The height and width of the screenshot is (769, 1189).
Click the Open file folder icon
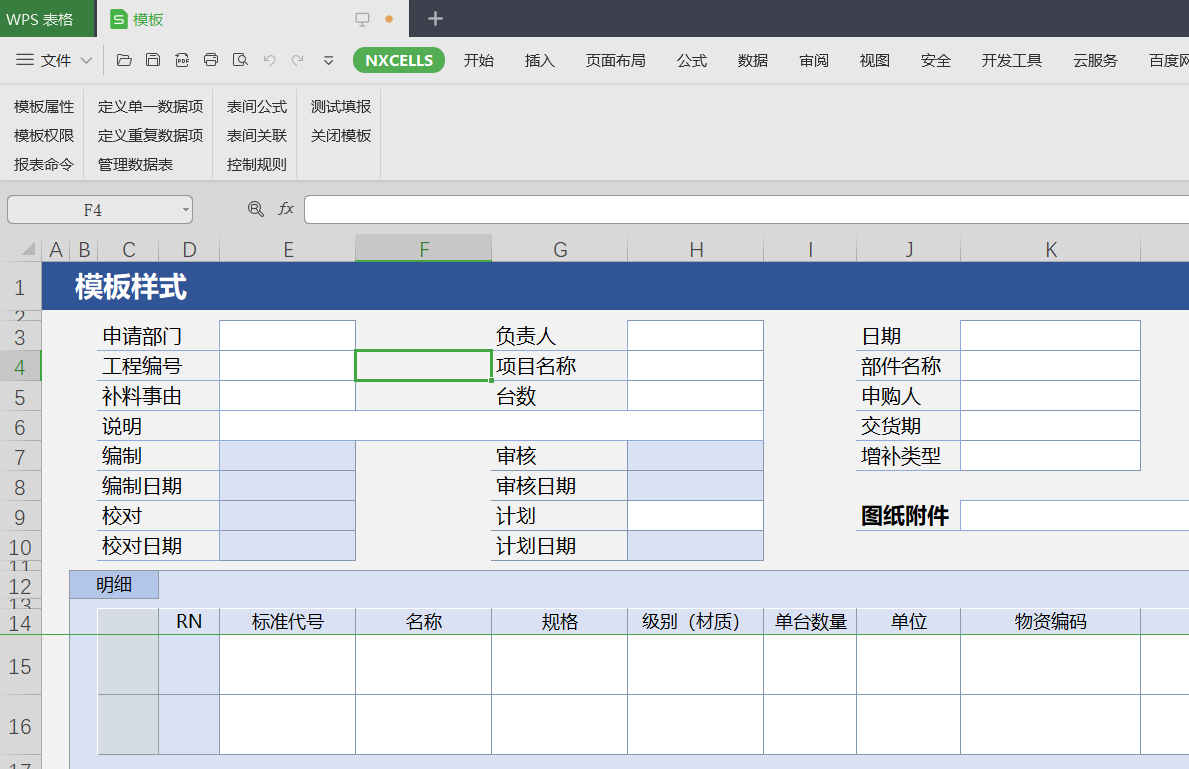point(124,60)
